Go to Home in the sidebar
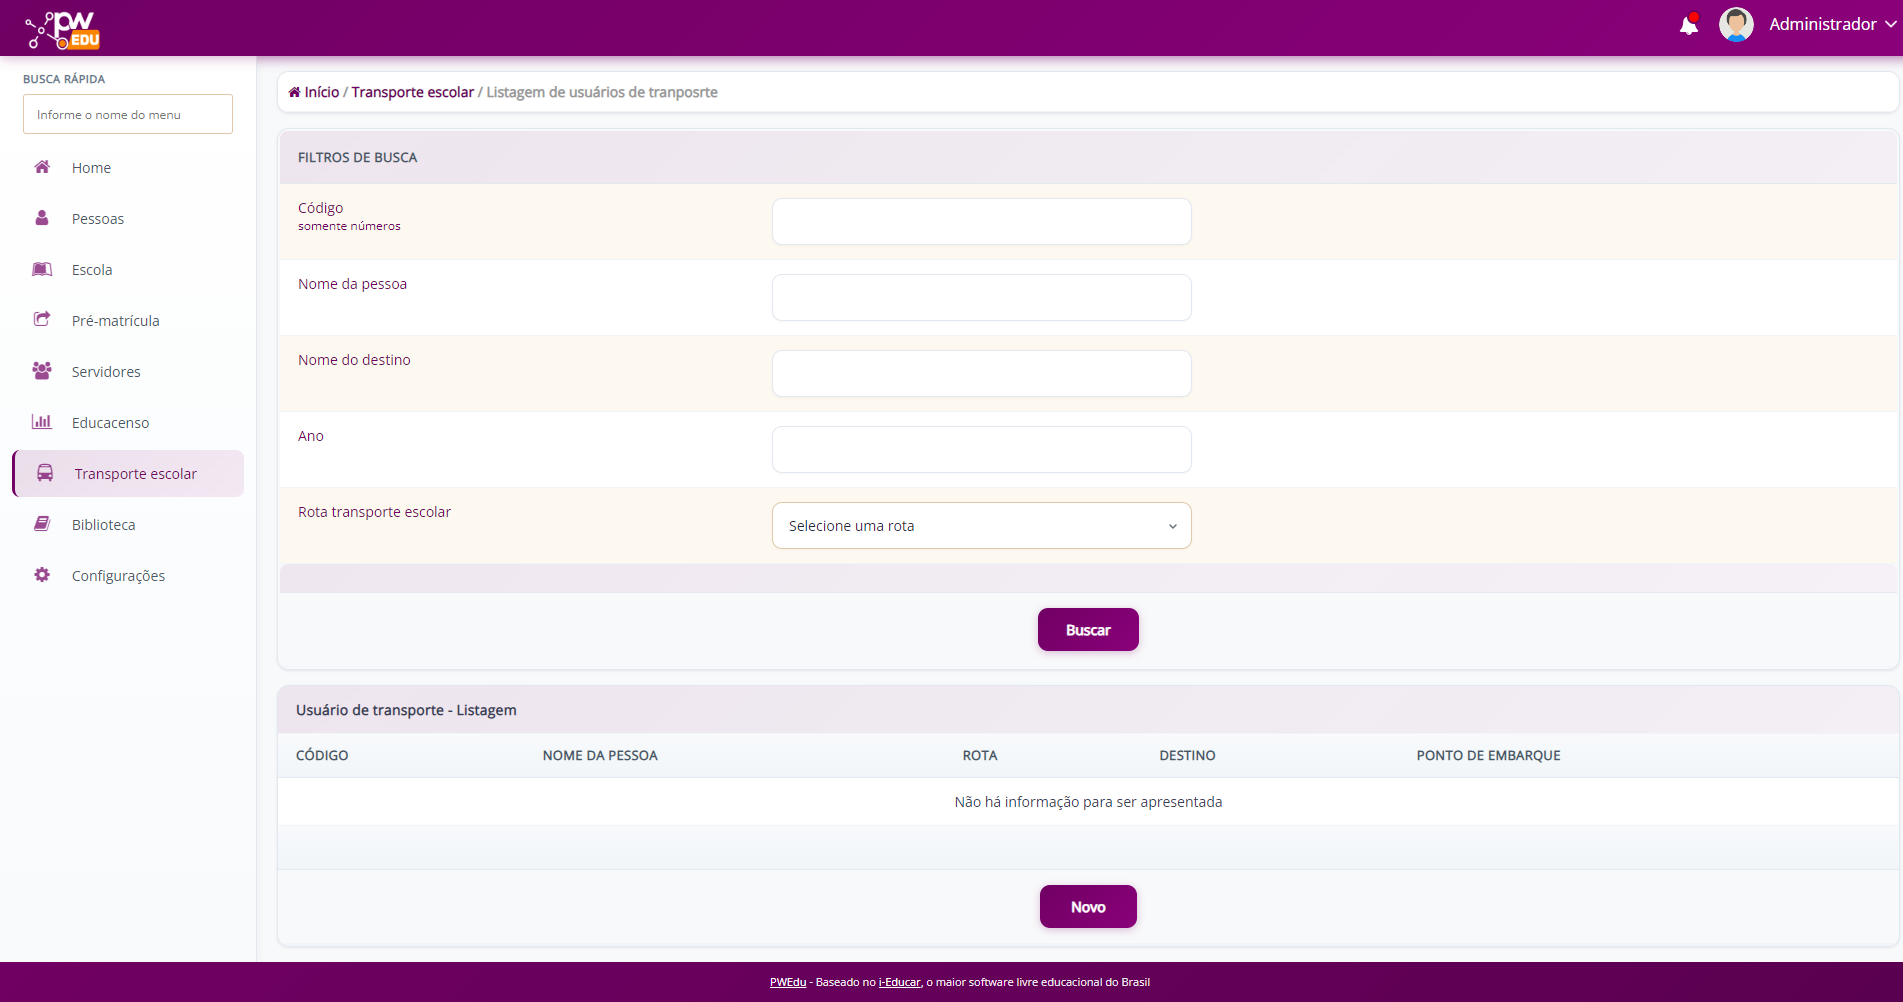The height and width of the screenshot is (1002, 1903). tap(91, 168)
